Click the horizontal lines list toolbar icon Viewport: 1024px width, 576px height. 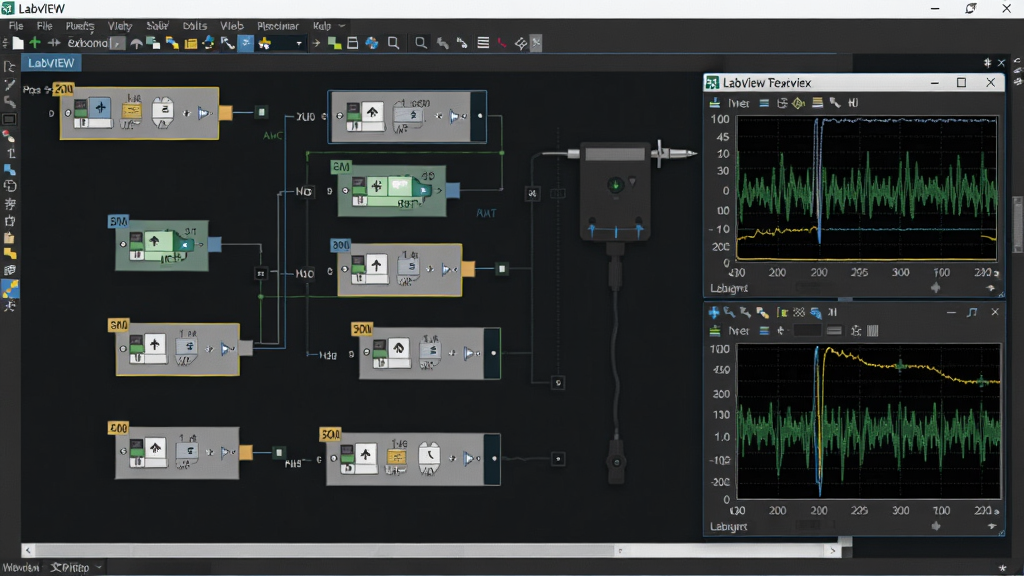(x=483, y=43)
